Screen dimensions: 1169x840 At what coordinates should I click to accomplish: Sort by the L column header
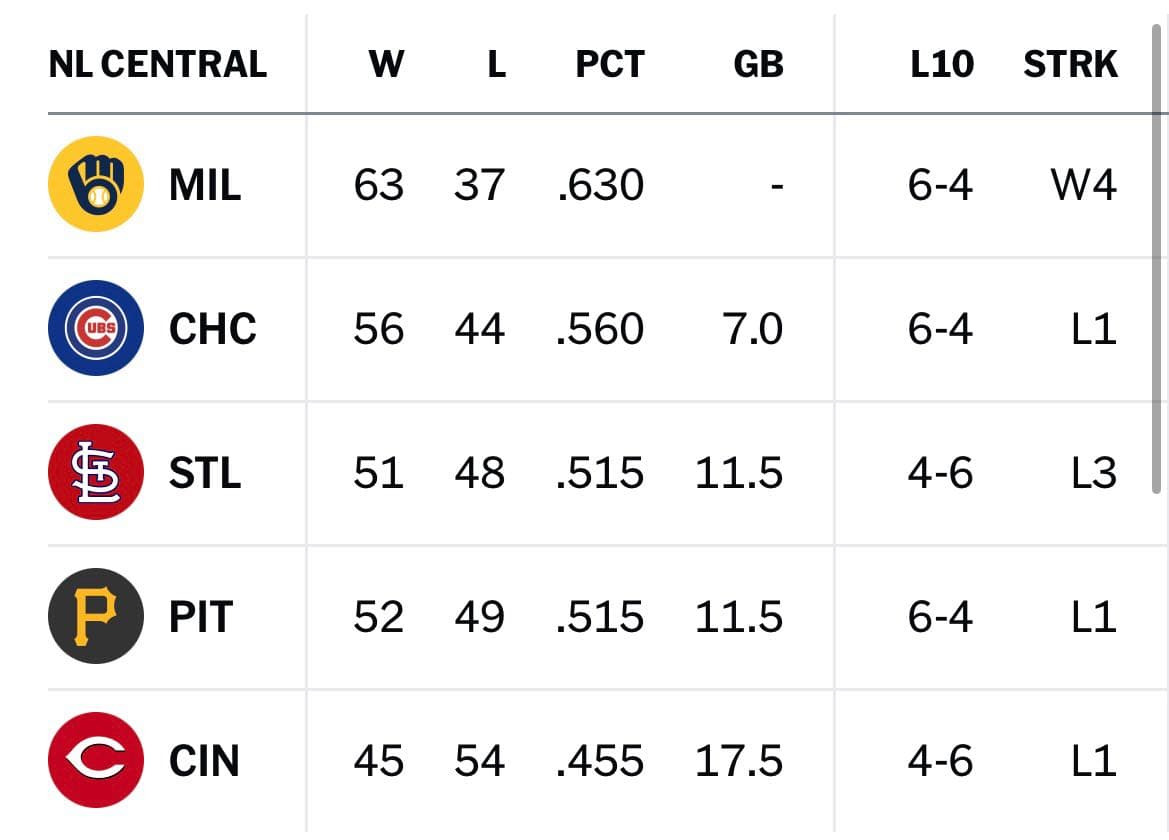pyautogui.click(x=497, y=64)
